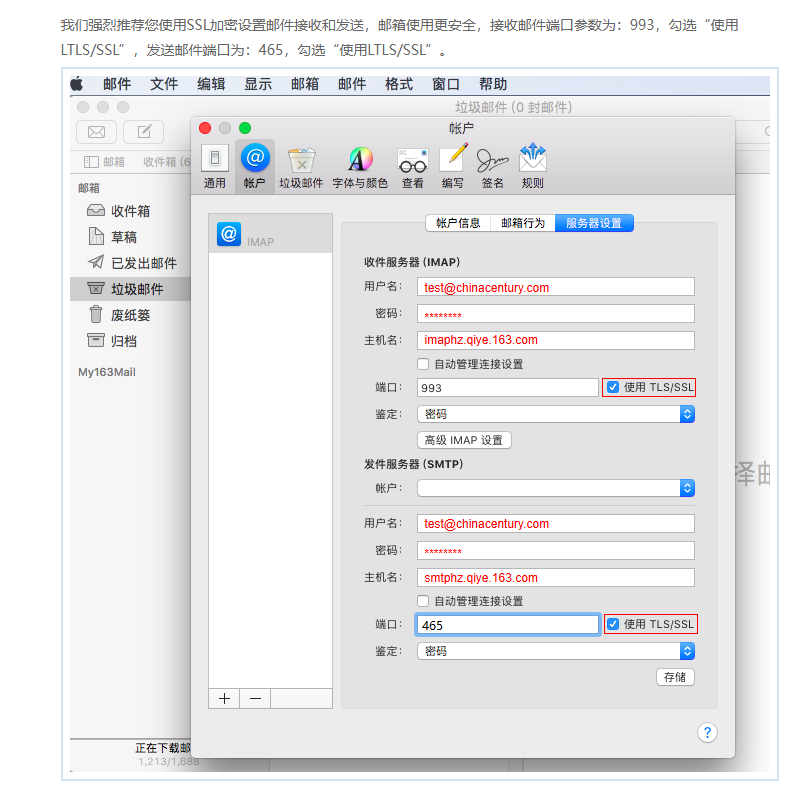The height and width of the screenshot is (788, 792).
Task: Open Signatures (签名) icon
Action: pyautogui.click(x=492, y=168)
